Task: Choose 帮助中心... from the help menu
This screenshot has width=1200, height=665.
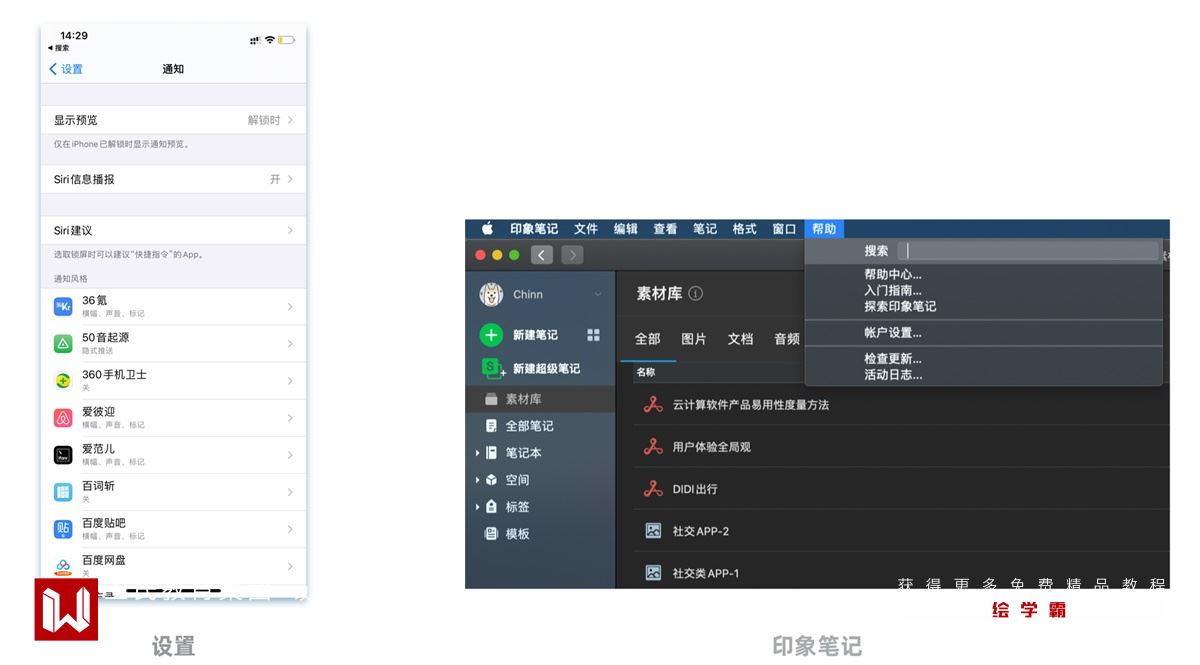Action: point(893,274)
